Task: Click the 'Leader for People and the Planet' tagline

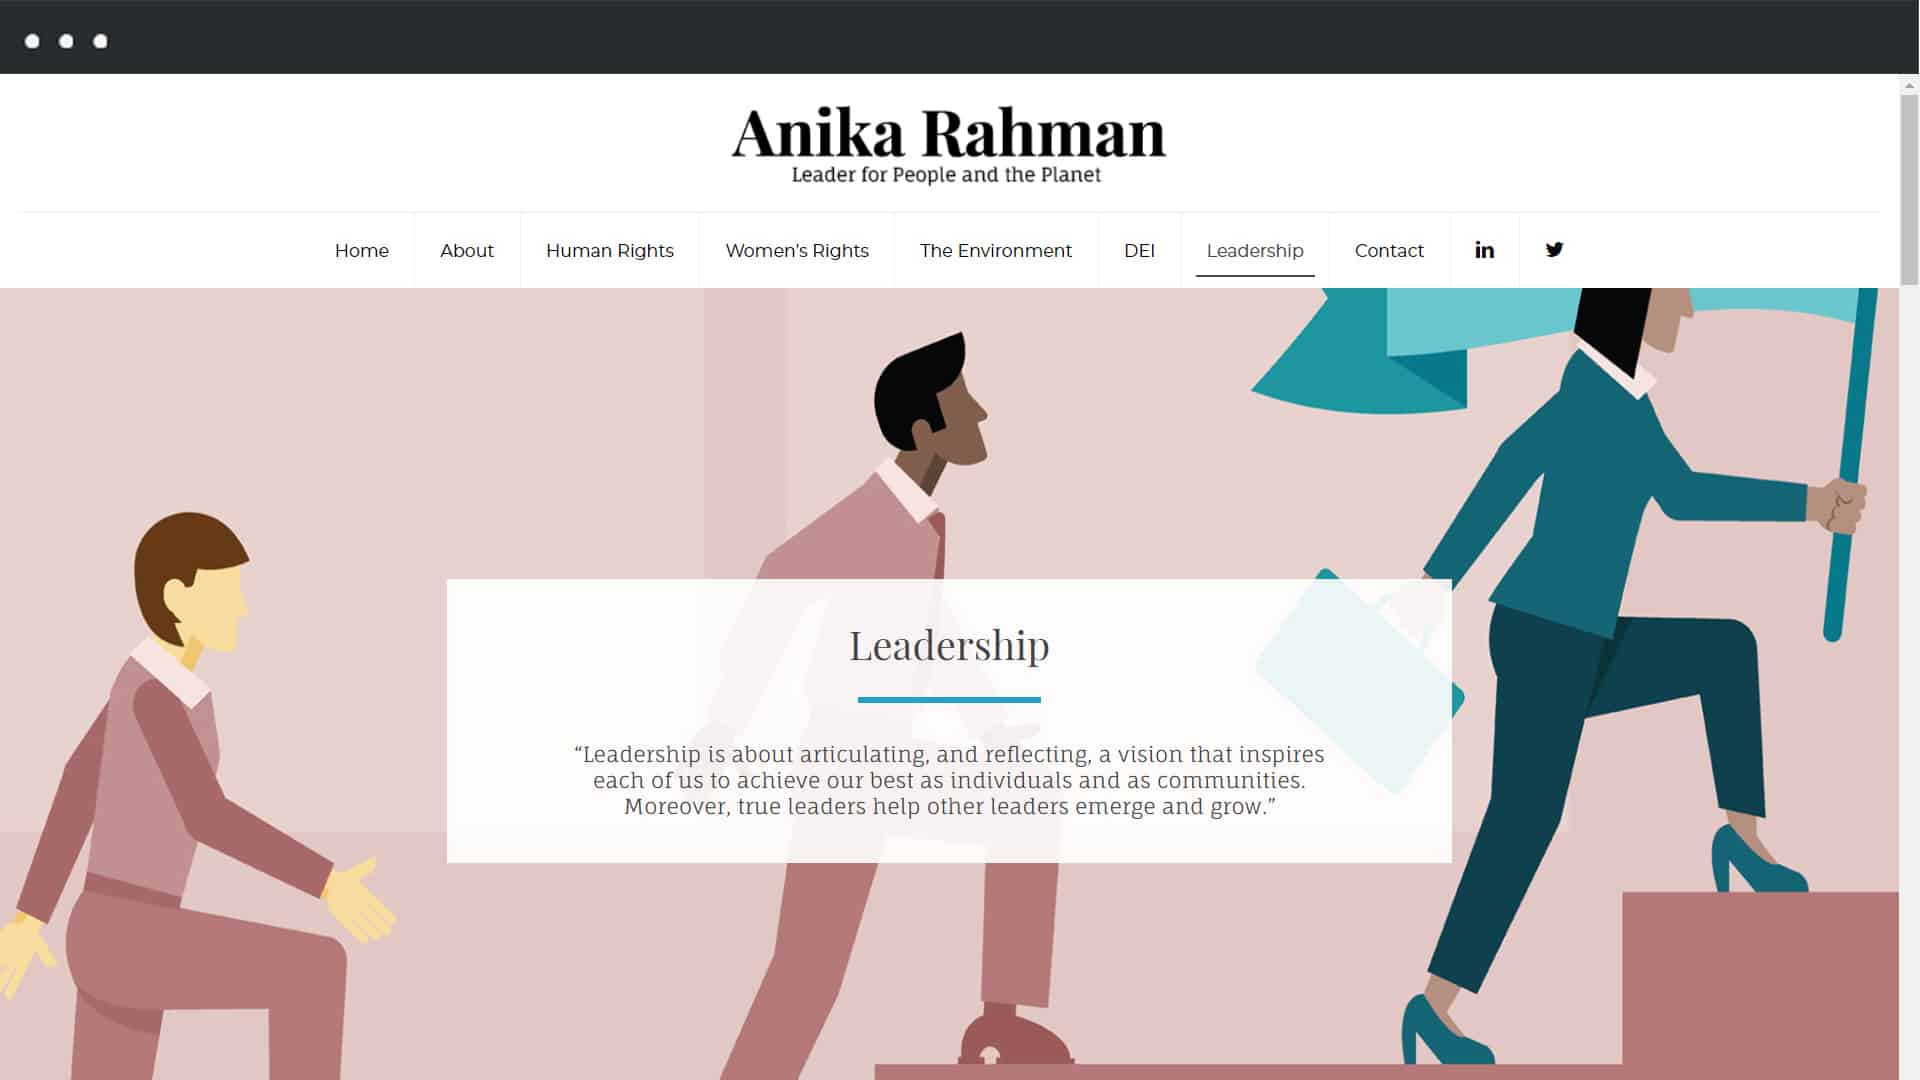Action: [946, 175]
